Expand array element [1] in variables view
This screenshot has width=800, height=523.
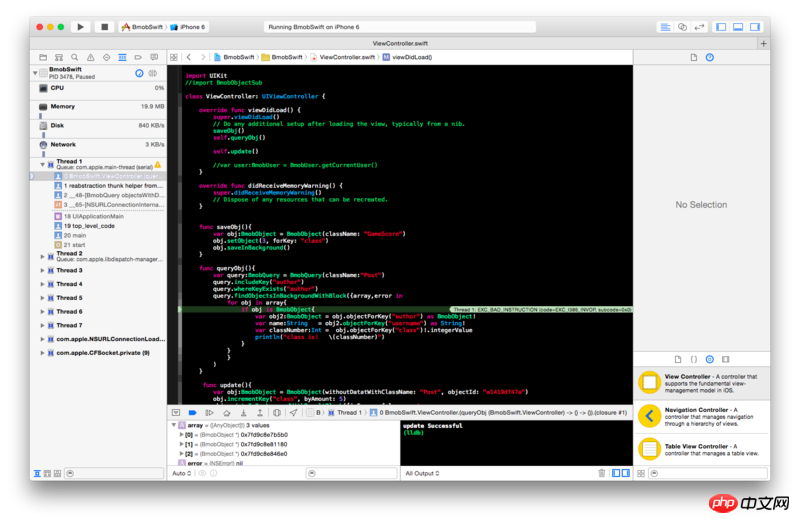tap(181, 444)
